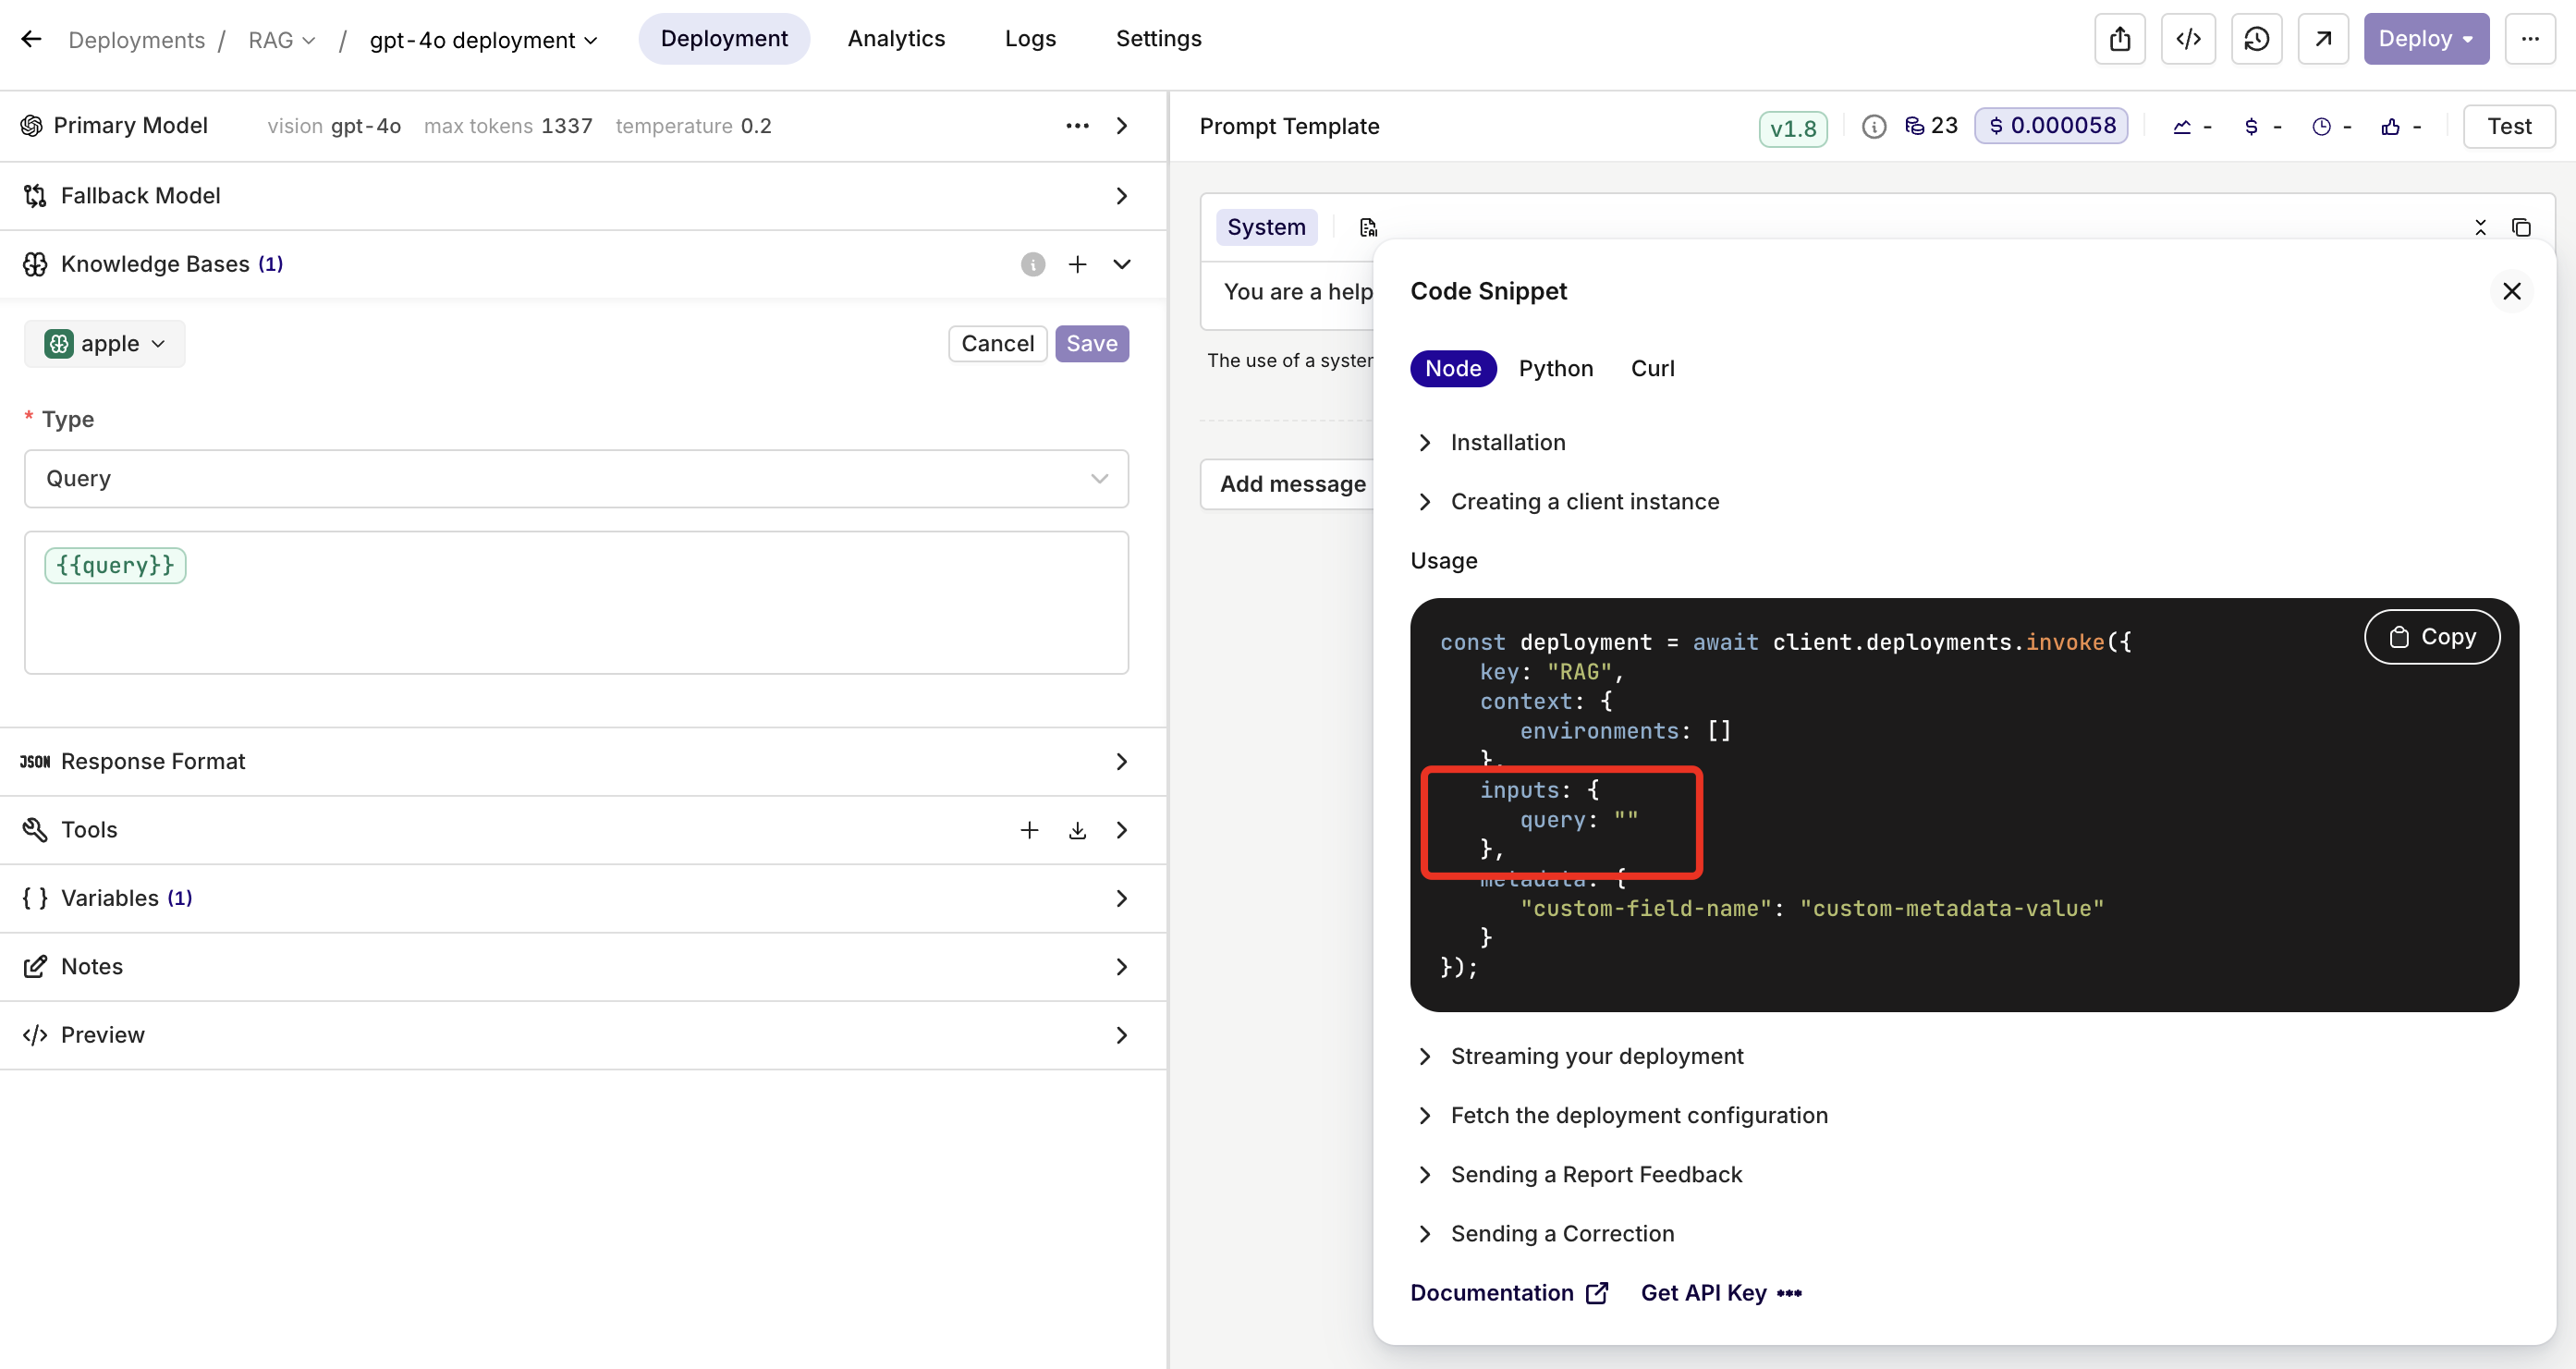This screenshot has height=1369, width=2576.
Task: Expand the Response Format section
Action: 1123,761
